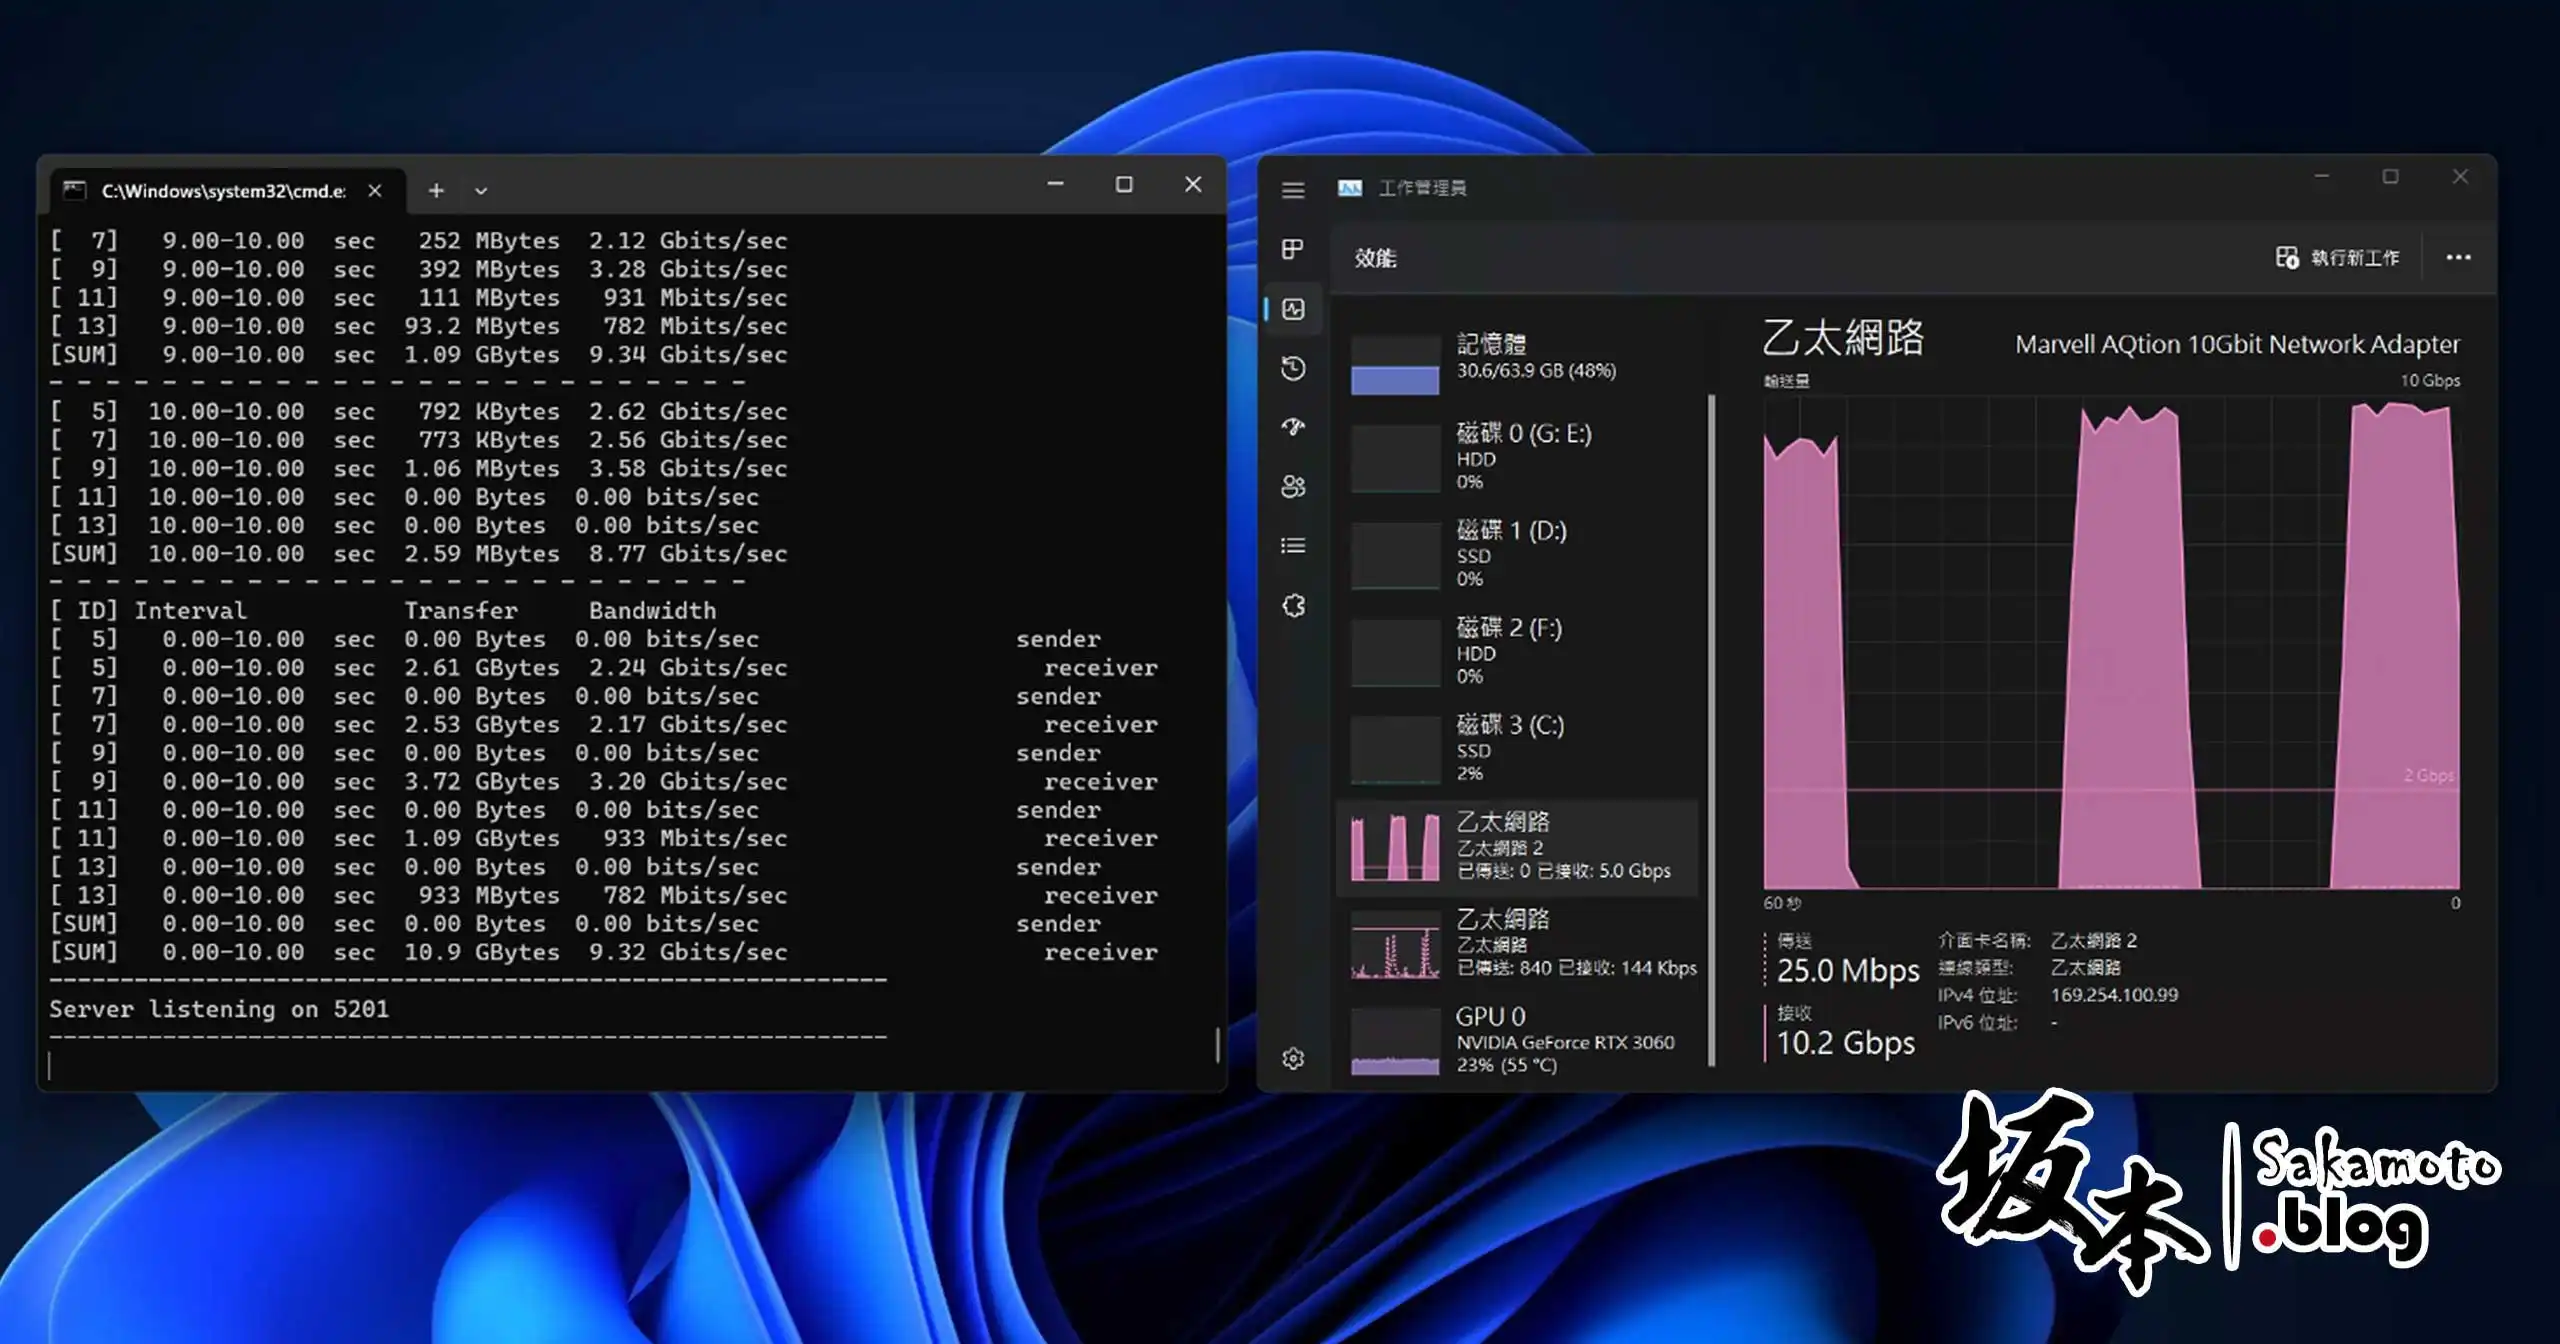Image resolution: width=2560 pixels, height=1344 pixels.
Task: Go to Users page icon
Action: pyautogui.click(x=1293, y=486)
